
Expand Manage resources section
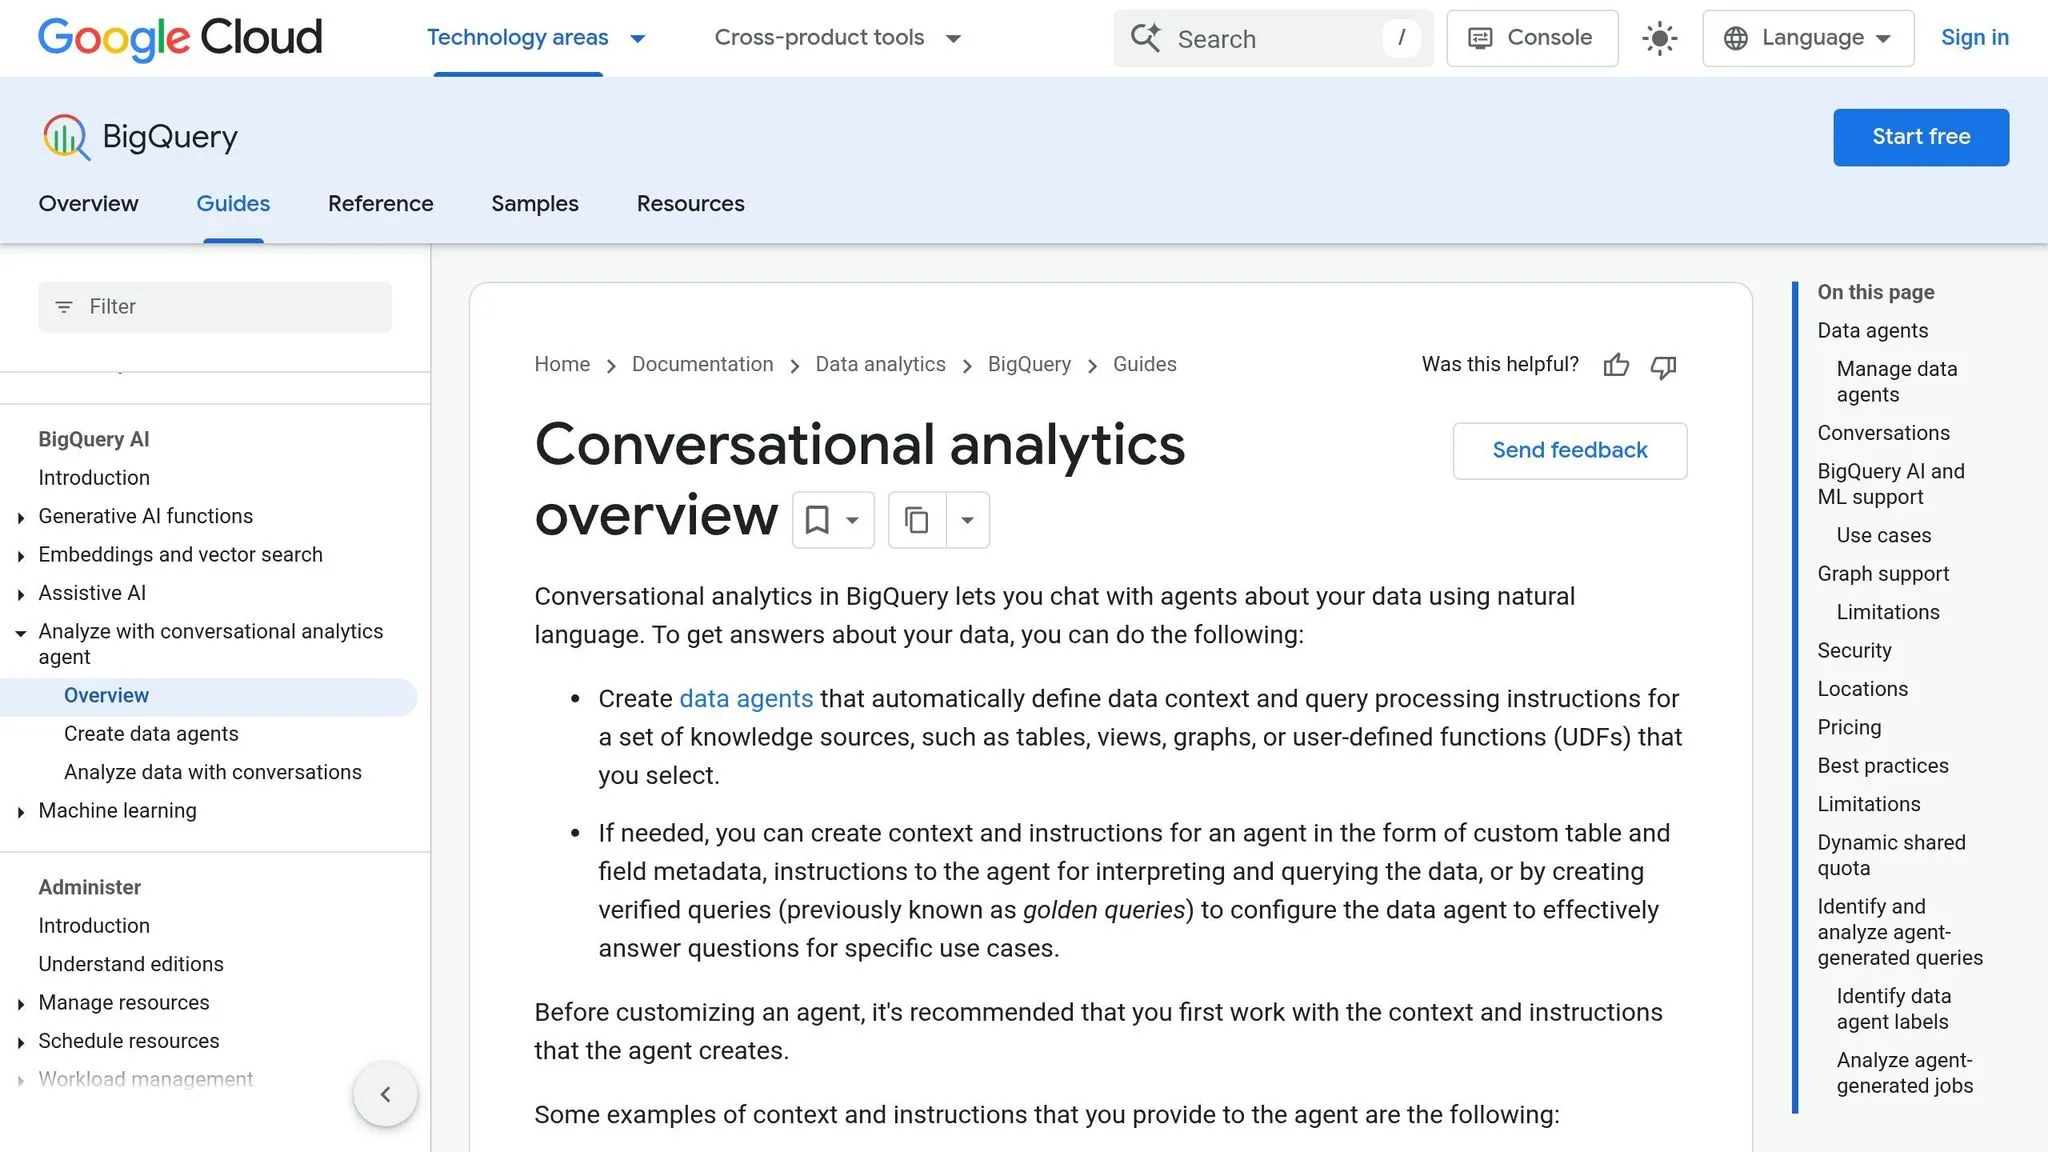point(21,1004)
